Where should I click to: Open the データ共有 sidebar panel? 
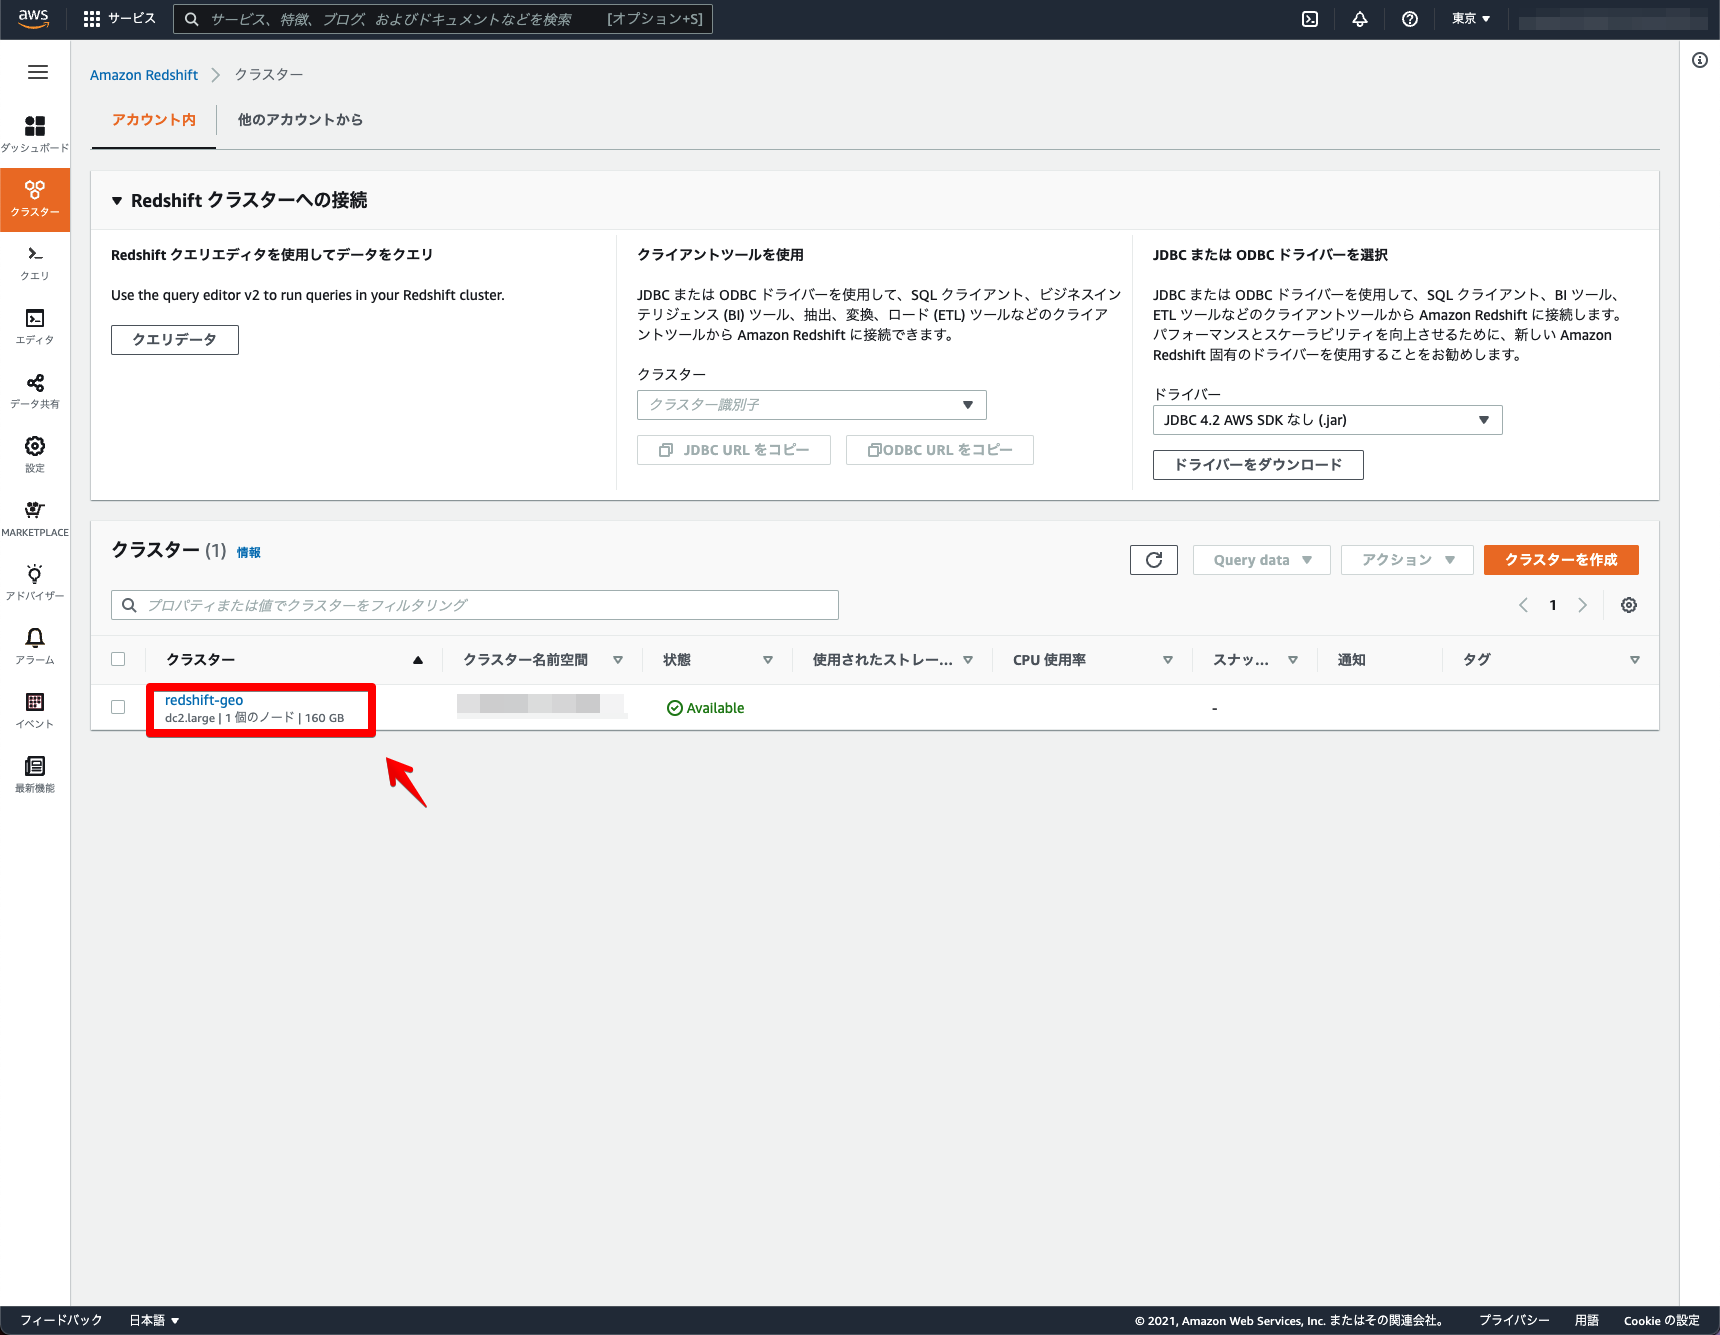35,390
